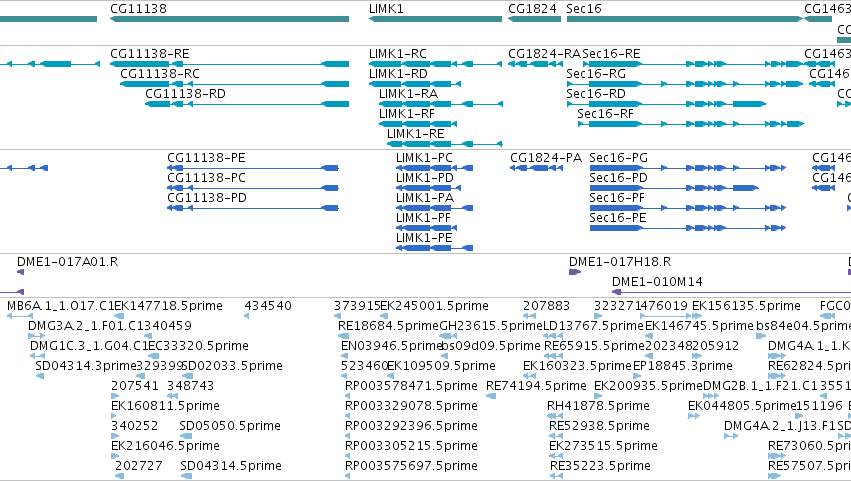Click the CG11138-RE transcript label
Screen dimensions: 851x481
[x=150, y=54]
